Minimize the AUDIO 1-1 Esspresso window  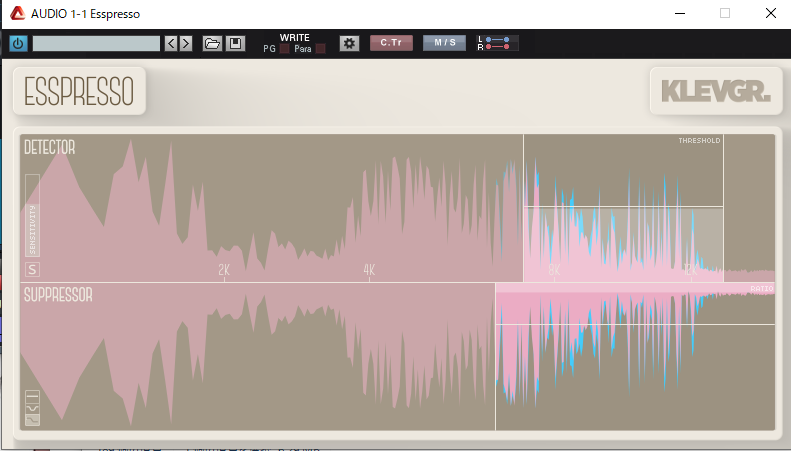click(x=680, y=14)
